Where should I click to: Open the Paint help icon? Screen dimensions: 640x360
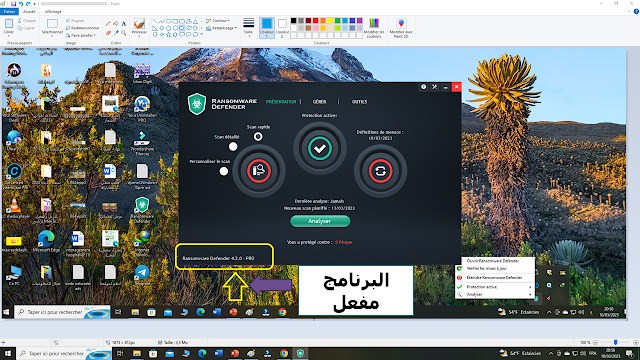636,11
